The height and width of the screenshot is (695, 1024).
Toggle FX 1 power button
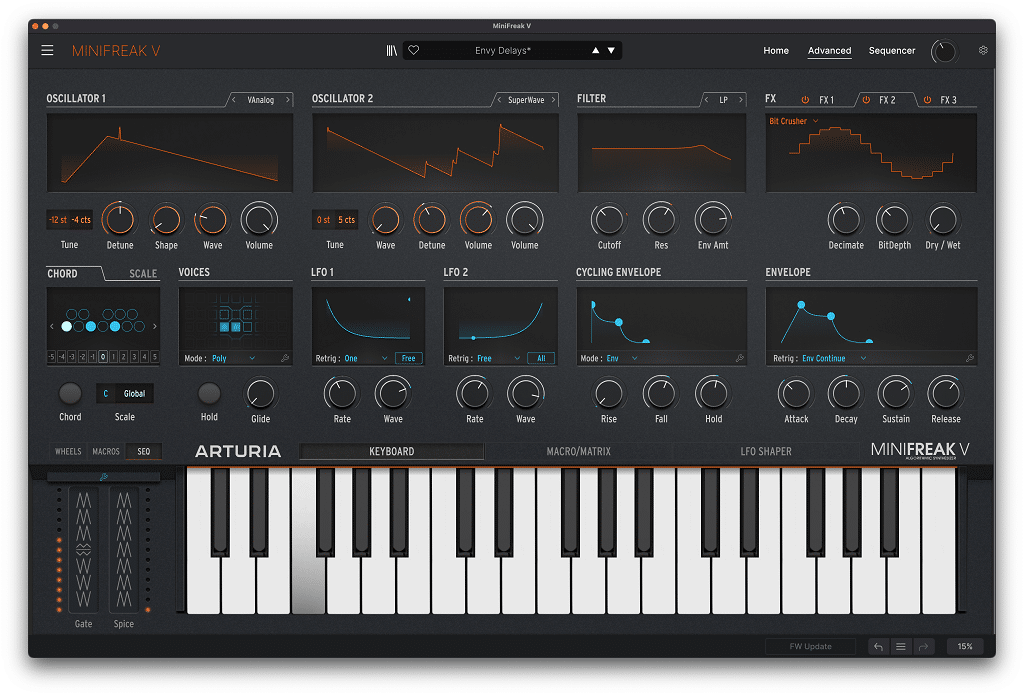[x=805, y=100]
